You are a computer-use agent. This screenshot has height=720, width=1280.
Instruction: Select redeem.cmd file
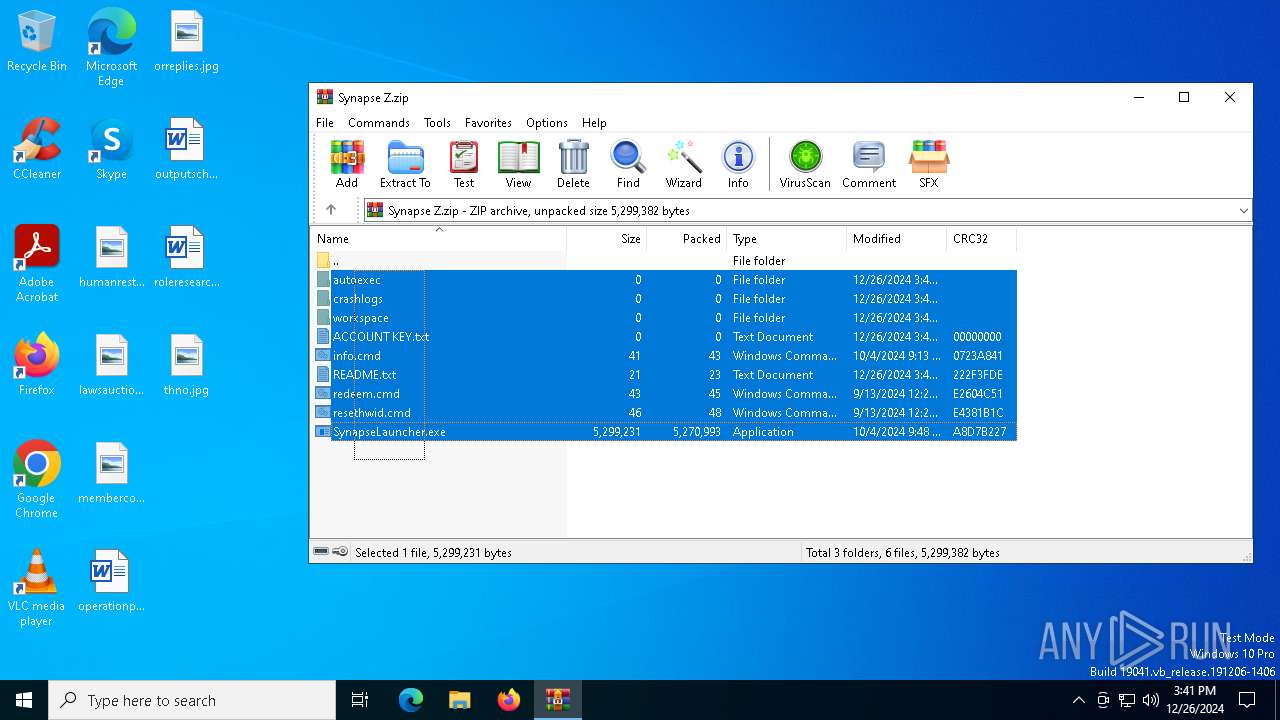pos(664,394)
